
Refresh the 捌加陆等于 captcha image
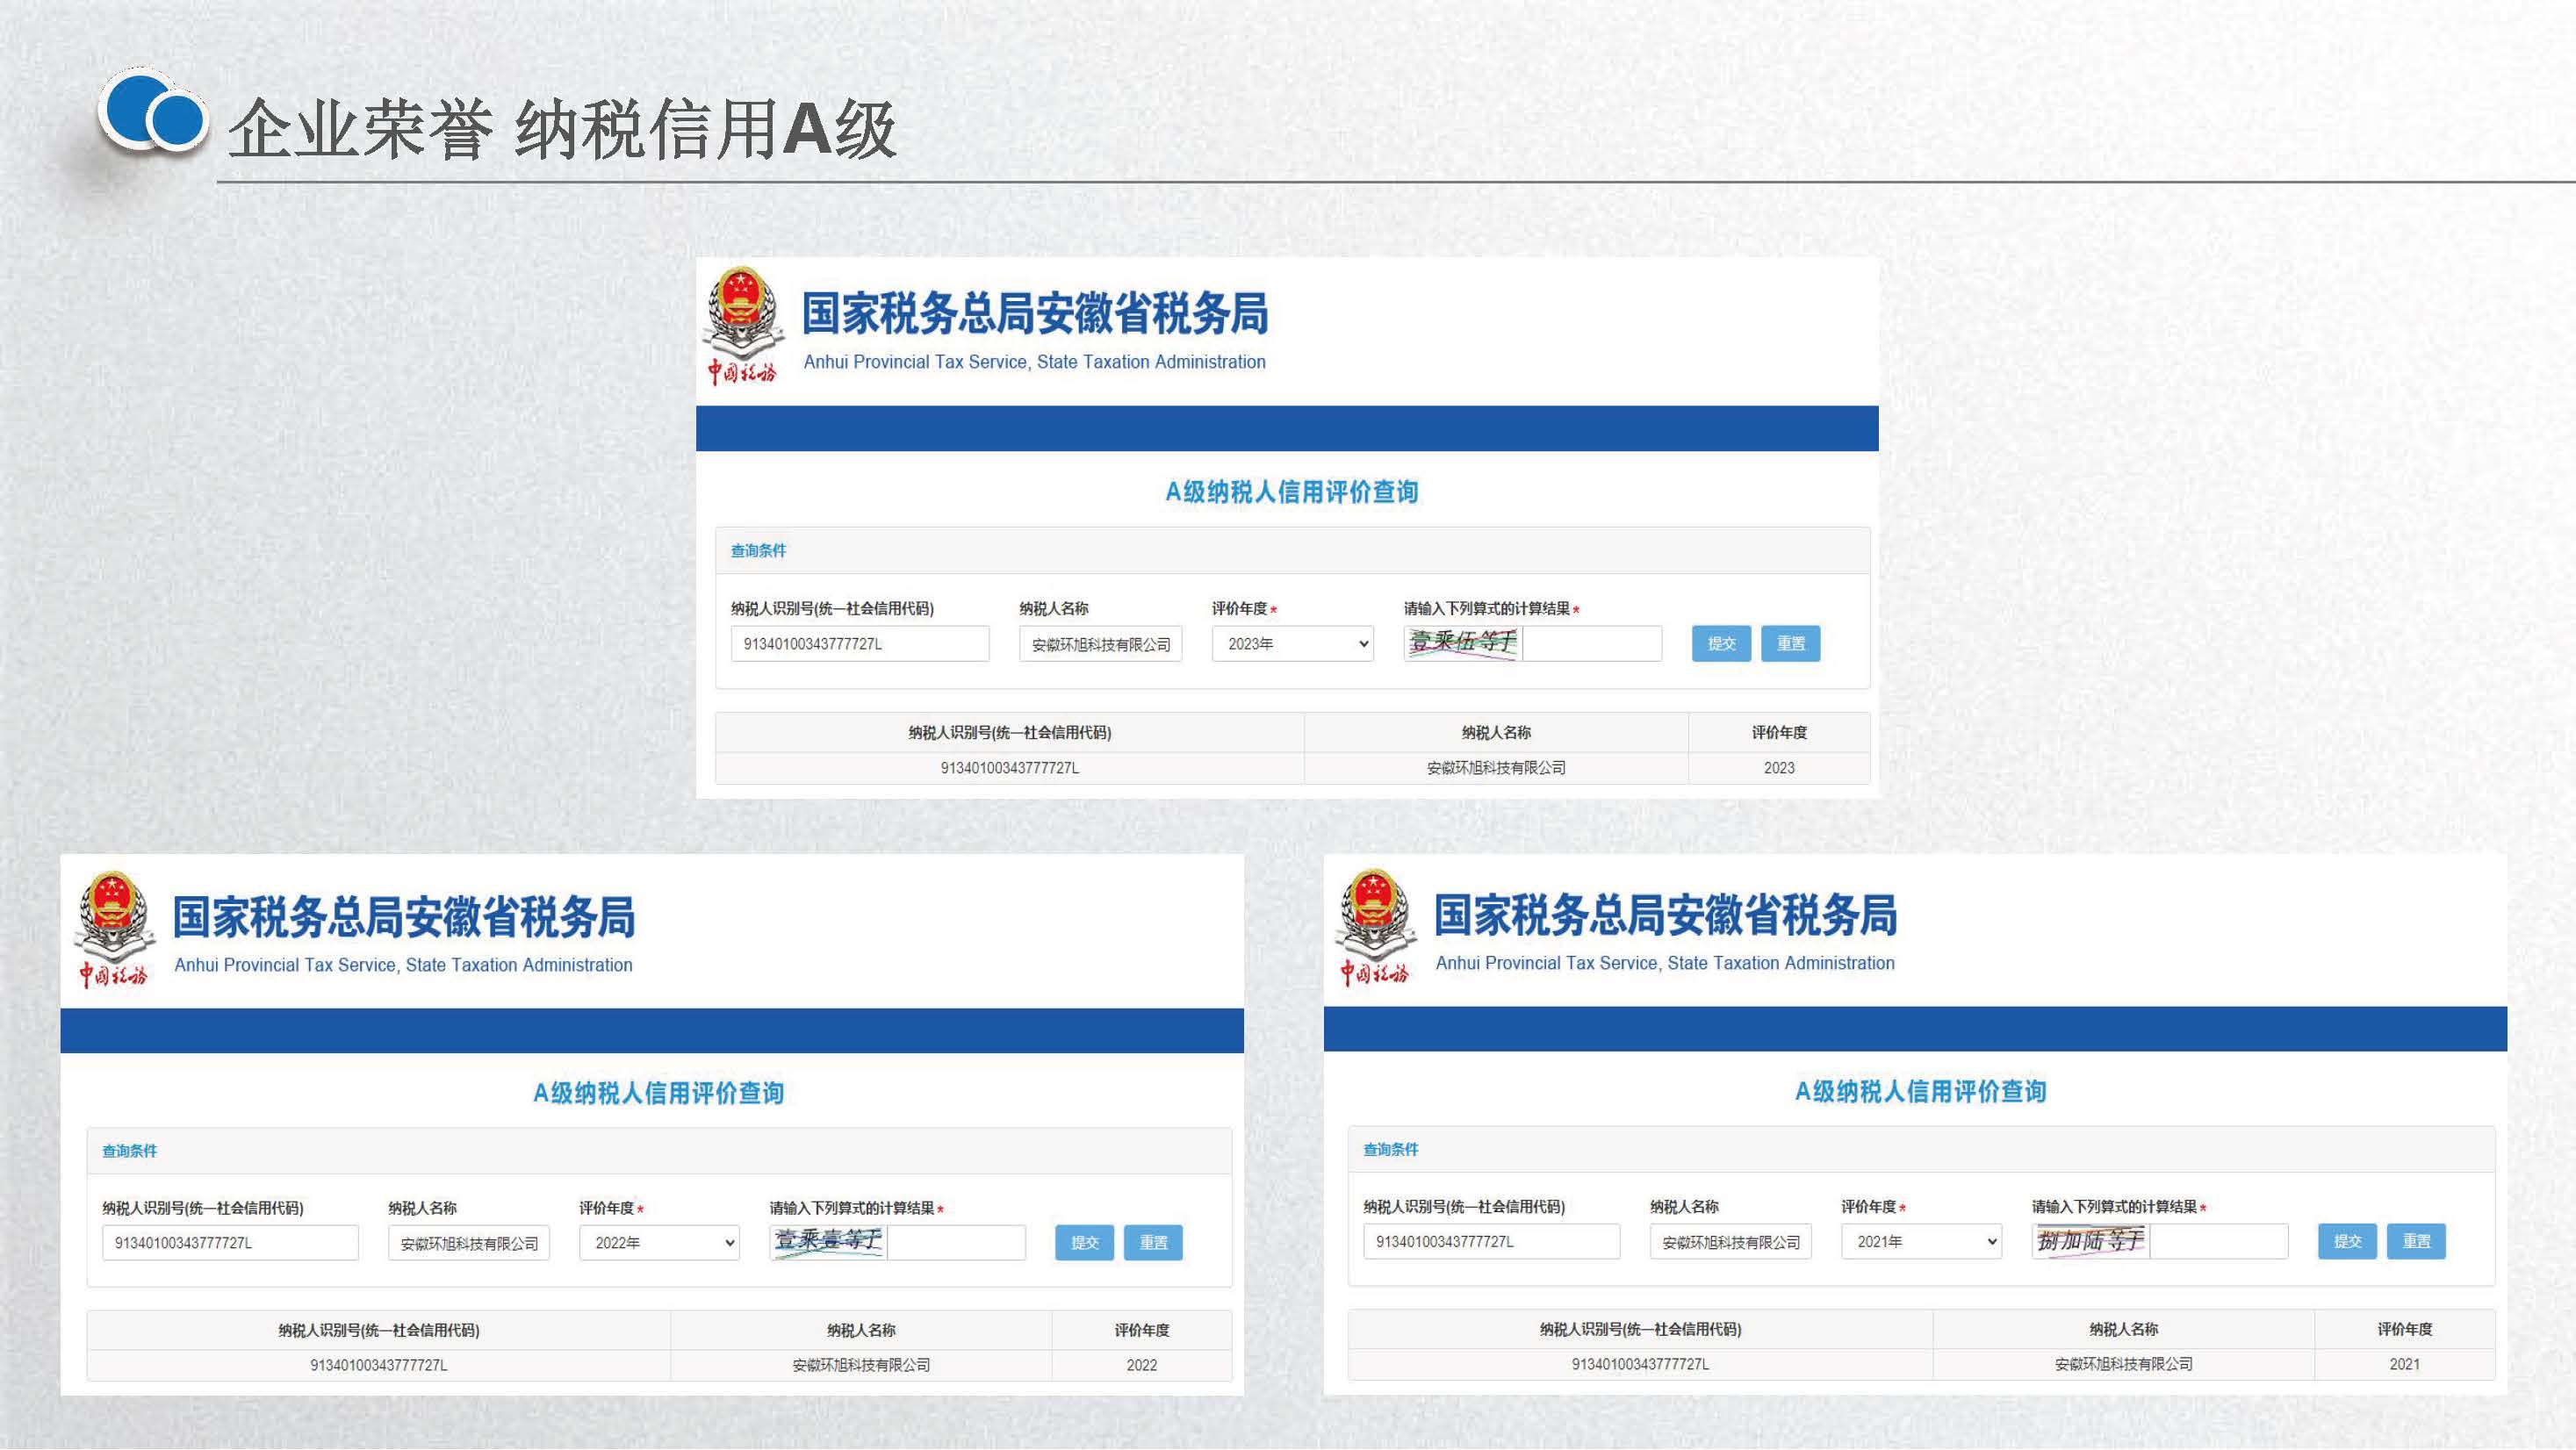click(2090, 1241)
